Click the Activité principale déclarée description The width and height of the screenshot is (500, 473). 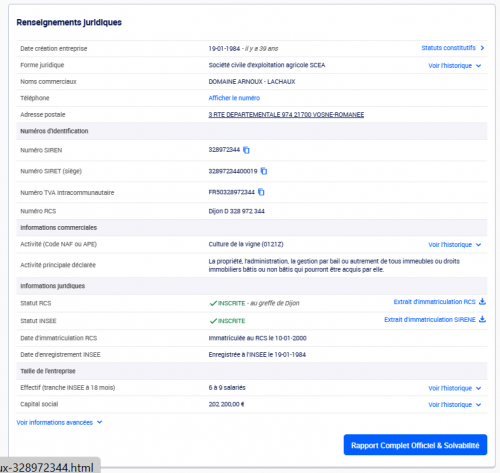click(x=334, y=265)
